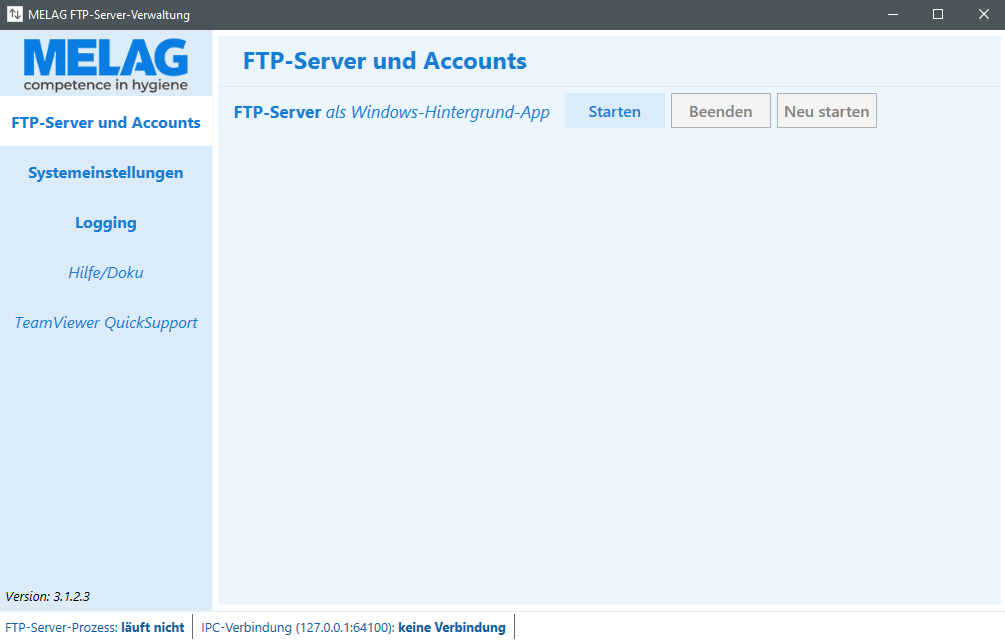The image size is (1005, 641).
Task: Minimize the MELAG window
Action: click(892, 14)
